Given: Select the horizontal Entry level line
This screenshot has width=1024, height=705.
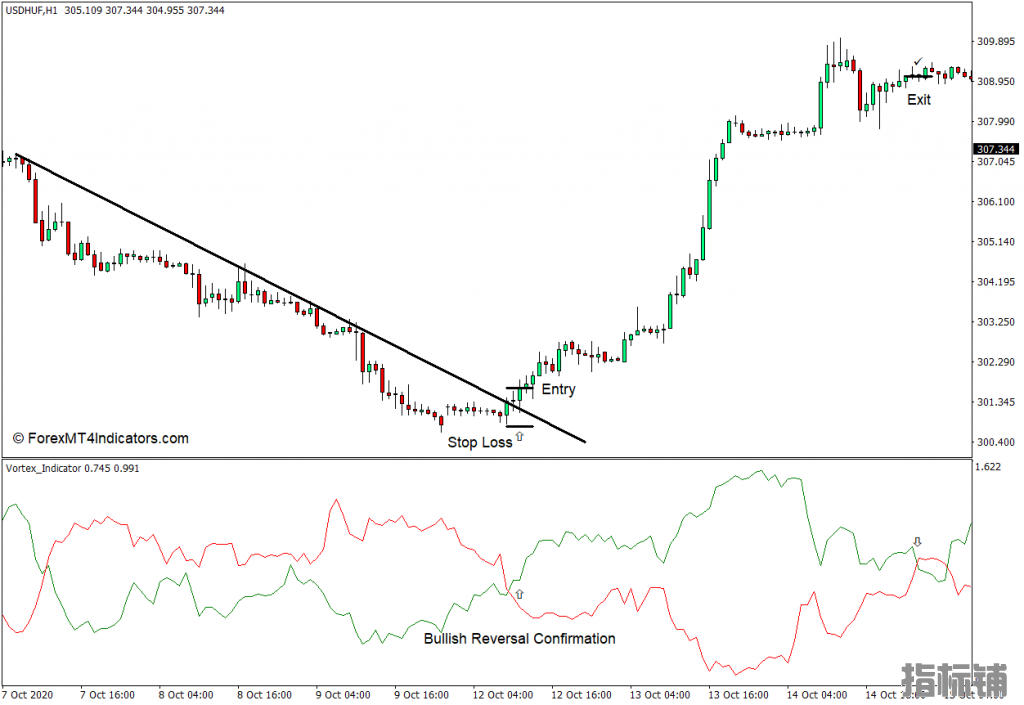Looking at the screenshot, I should coord(519,388).
